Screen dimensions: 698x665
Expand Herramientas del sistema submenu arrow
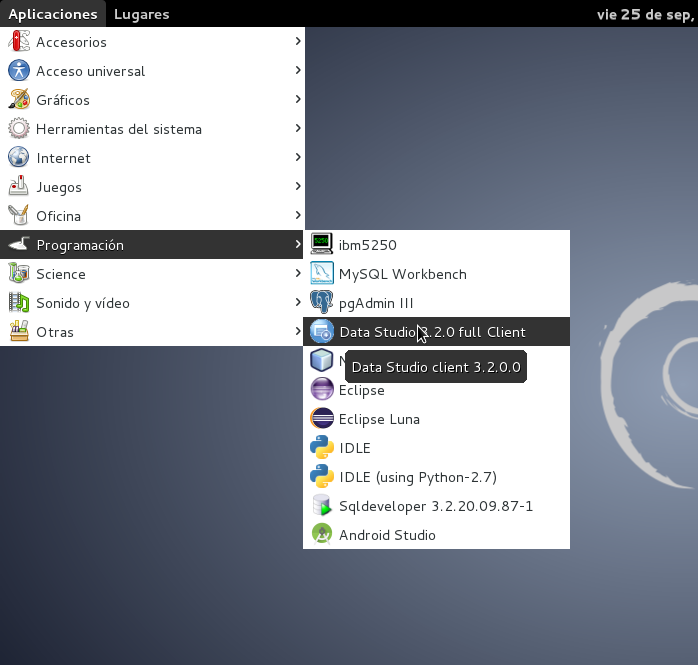pos(298,128)
